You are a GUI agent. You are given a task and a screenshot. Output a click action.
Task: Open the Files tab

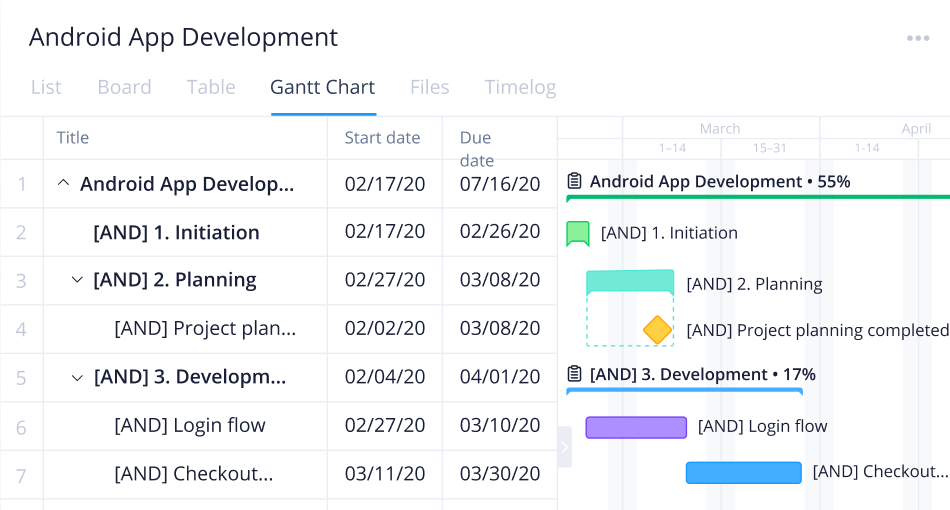click(x=429, y=87)
